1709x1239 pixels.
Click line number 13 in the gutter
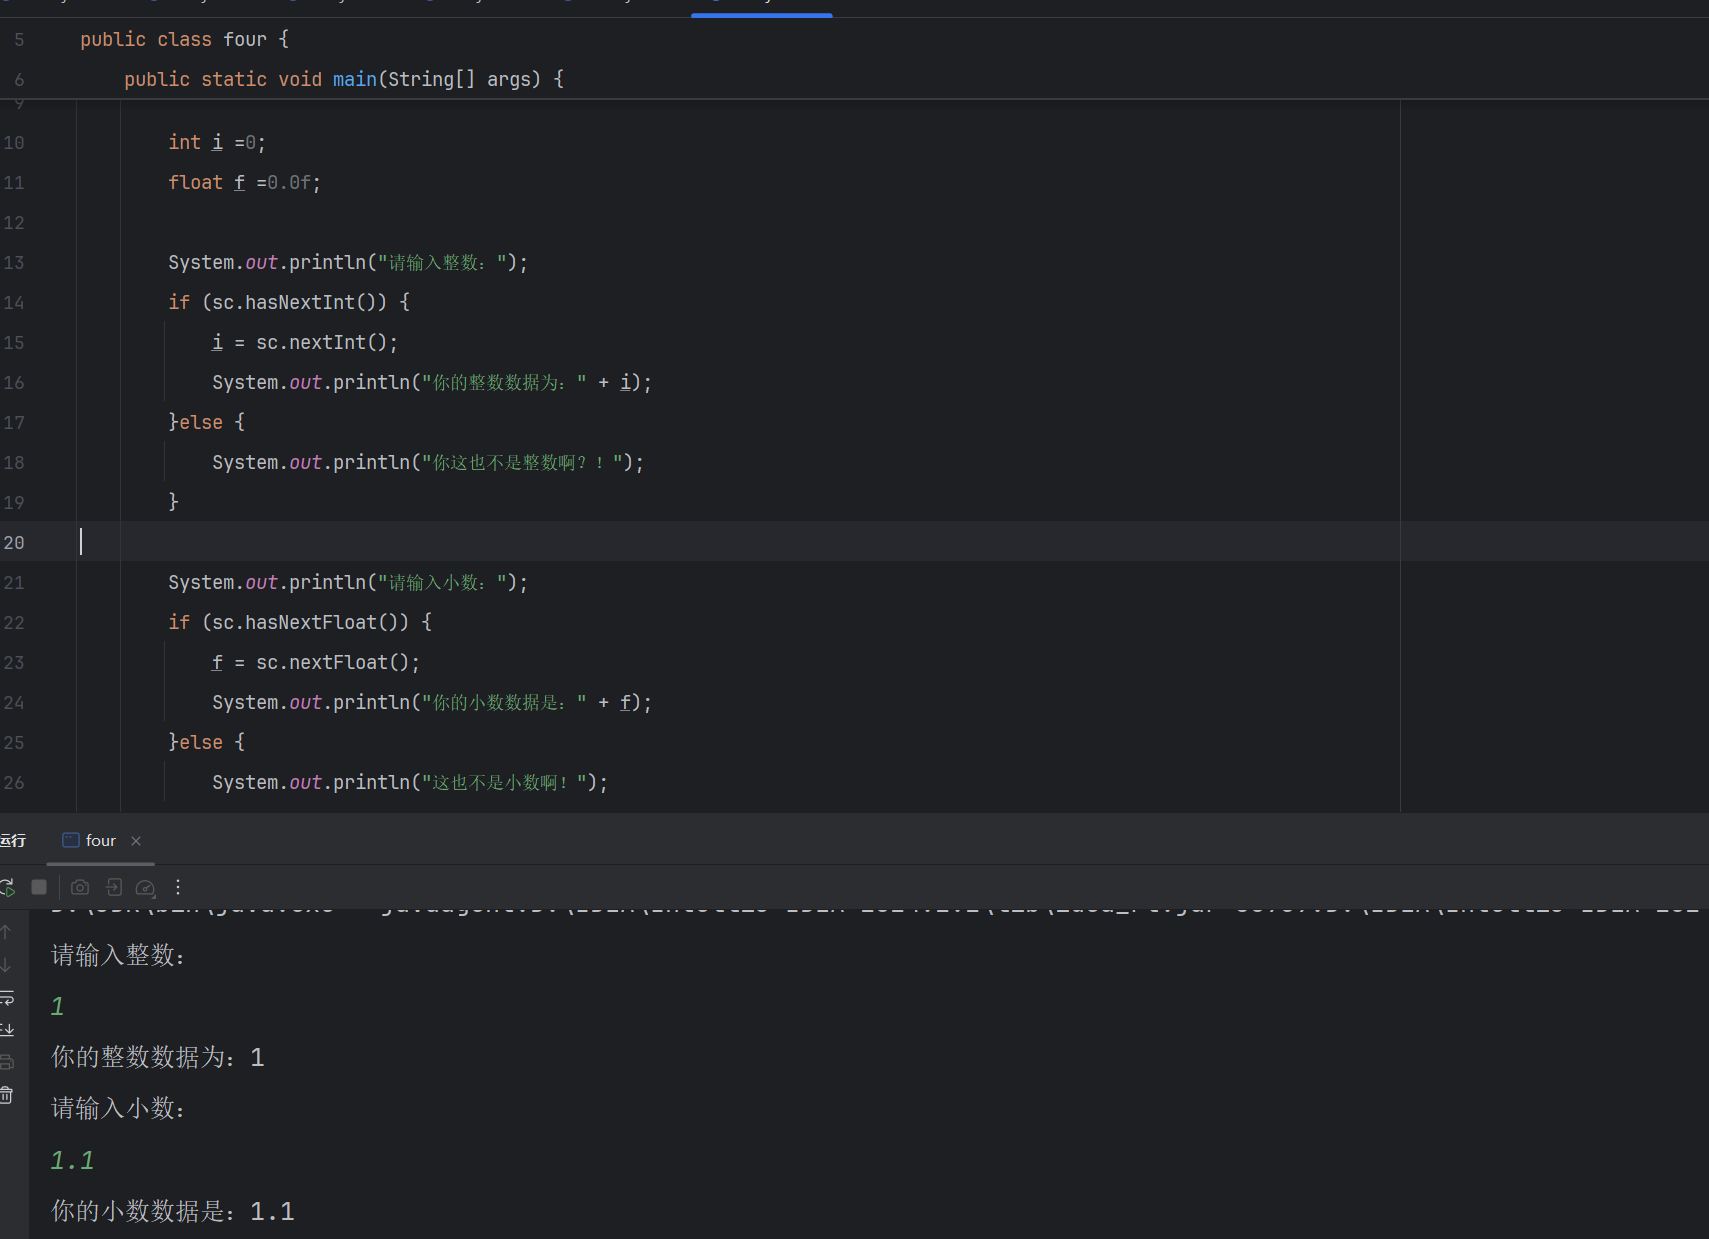[x=14, y=263]
